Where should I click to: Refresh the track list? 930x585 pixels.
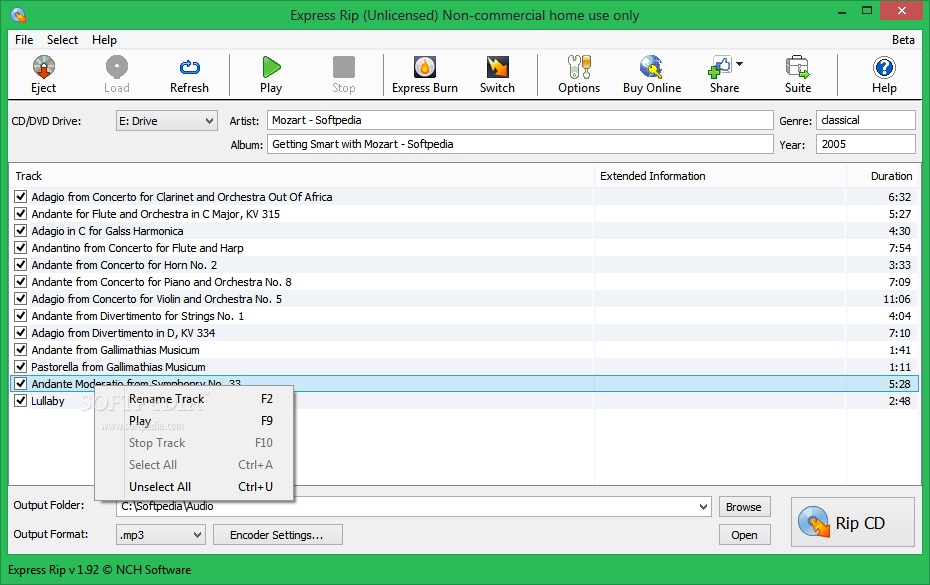coord(189,74)
